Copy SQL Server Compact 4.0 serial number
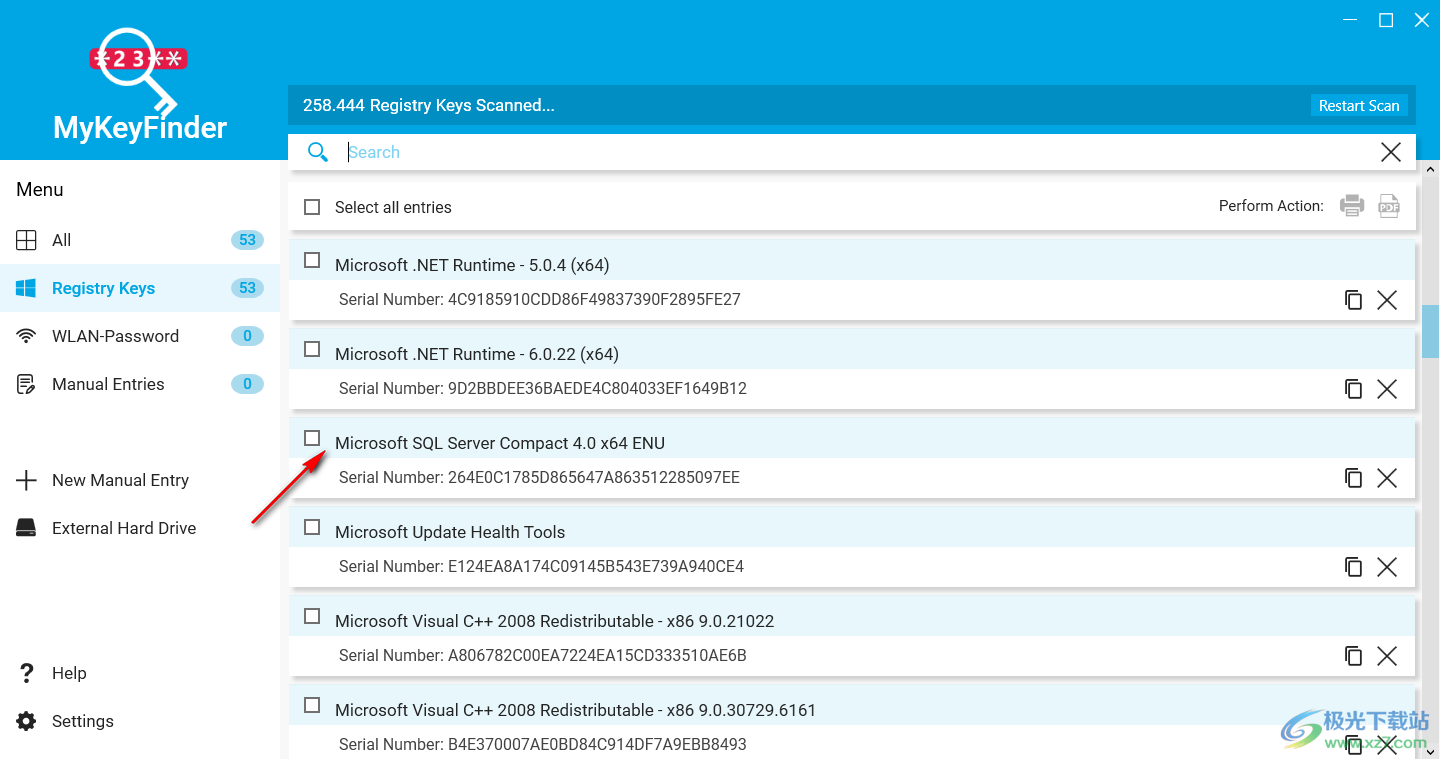The width and height of the screenshot is (1440, 759). pyautogui.click(x=1353, y=478)
